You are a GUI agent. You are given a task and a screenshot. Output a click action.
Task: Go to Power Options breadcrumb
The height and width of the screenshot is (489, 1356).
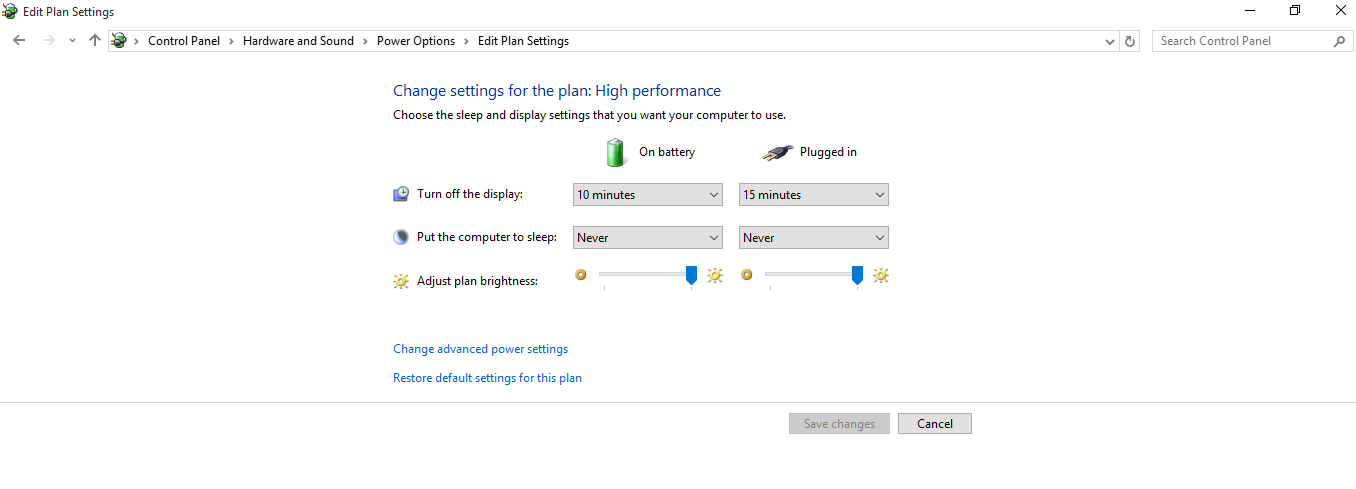click(415, 41)
